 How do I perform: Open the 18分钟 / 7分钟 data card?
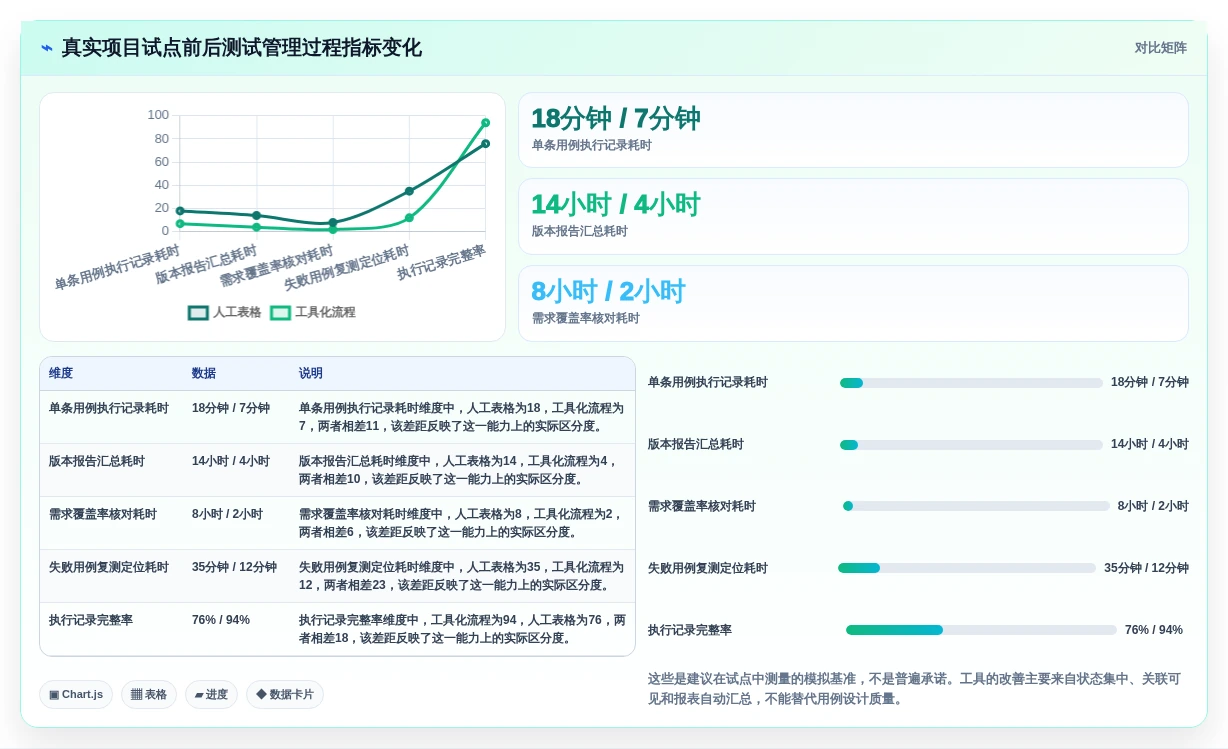(x=853, y=130)
